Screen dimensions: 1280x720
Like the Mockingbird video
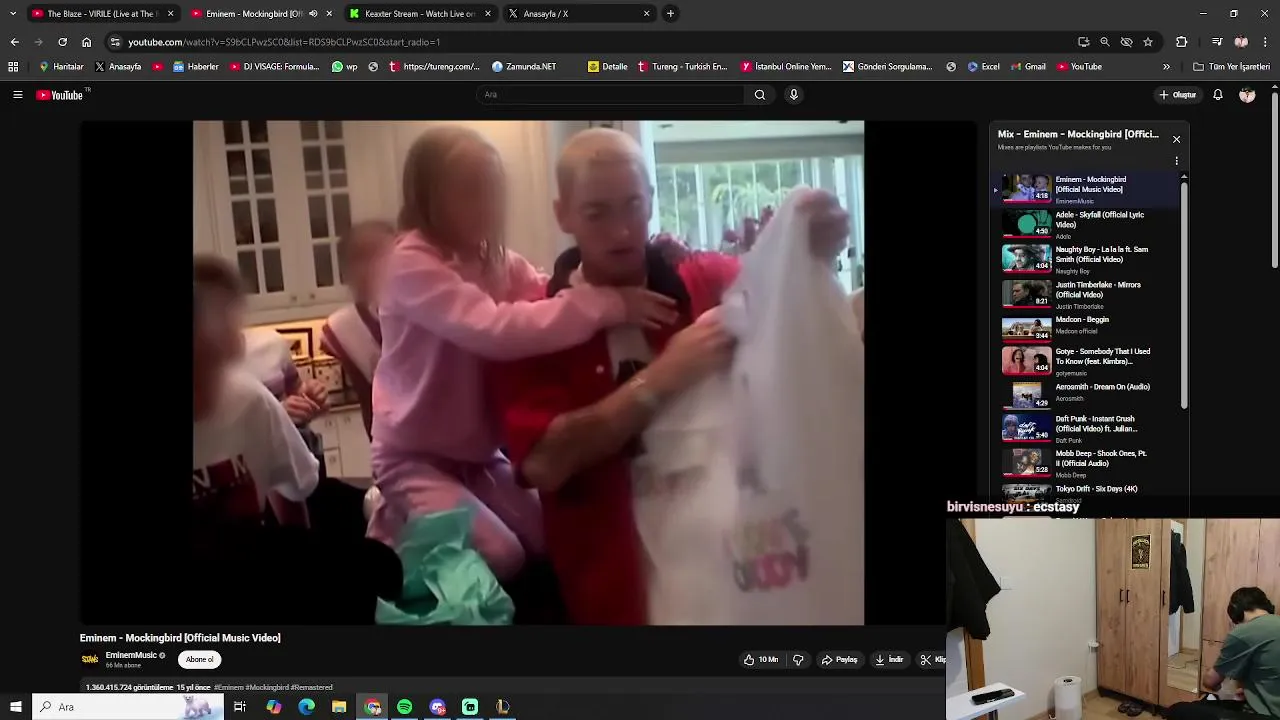pyautogui.click(x=761, y=660)
